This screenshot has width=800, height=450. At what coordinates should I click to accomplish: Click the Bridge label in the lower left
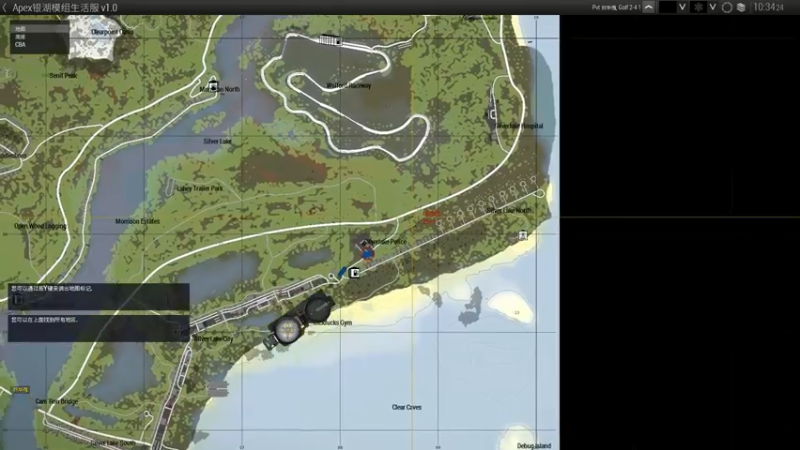point(57,402)
